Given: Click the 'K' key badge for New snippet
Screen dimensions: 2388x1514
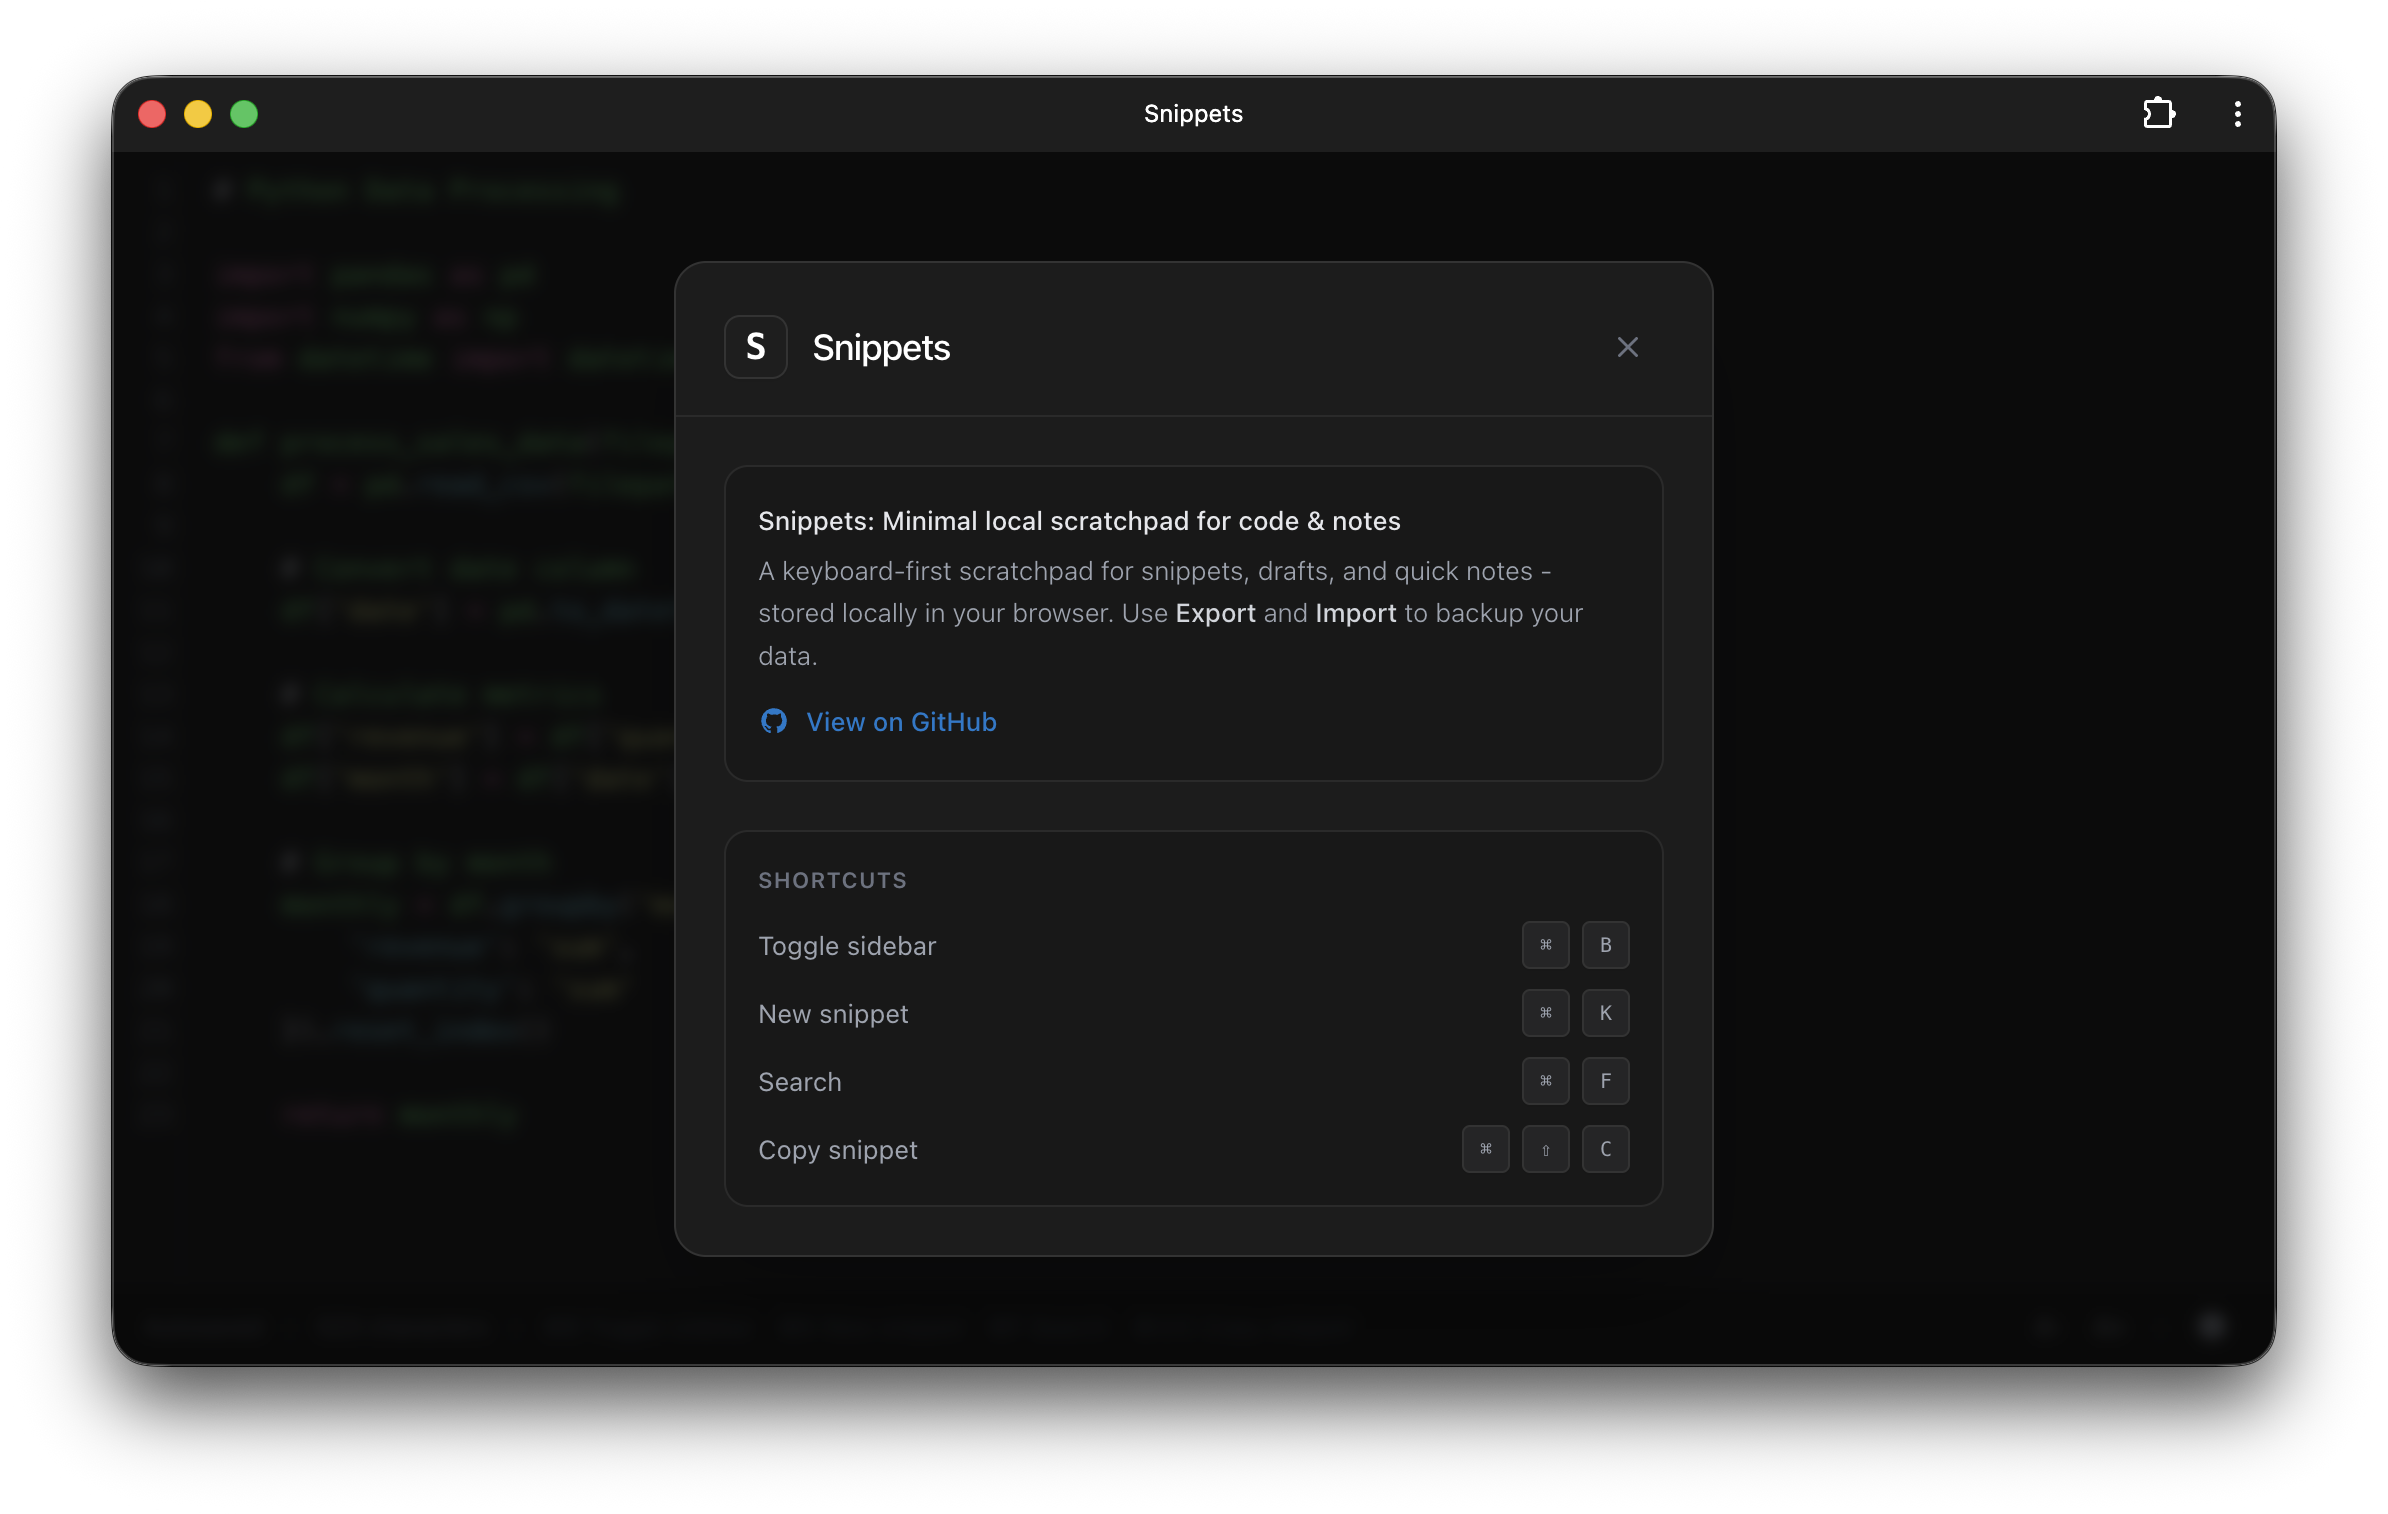Looking at the screenshot, I should [x=1605, y=1013].
